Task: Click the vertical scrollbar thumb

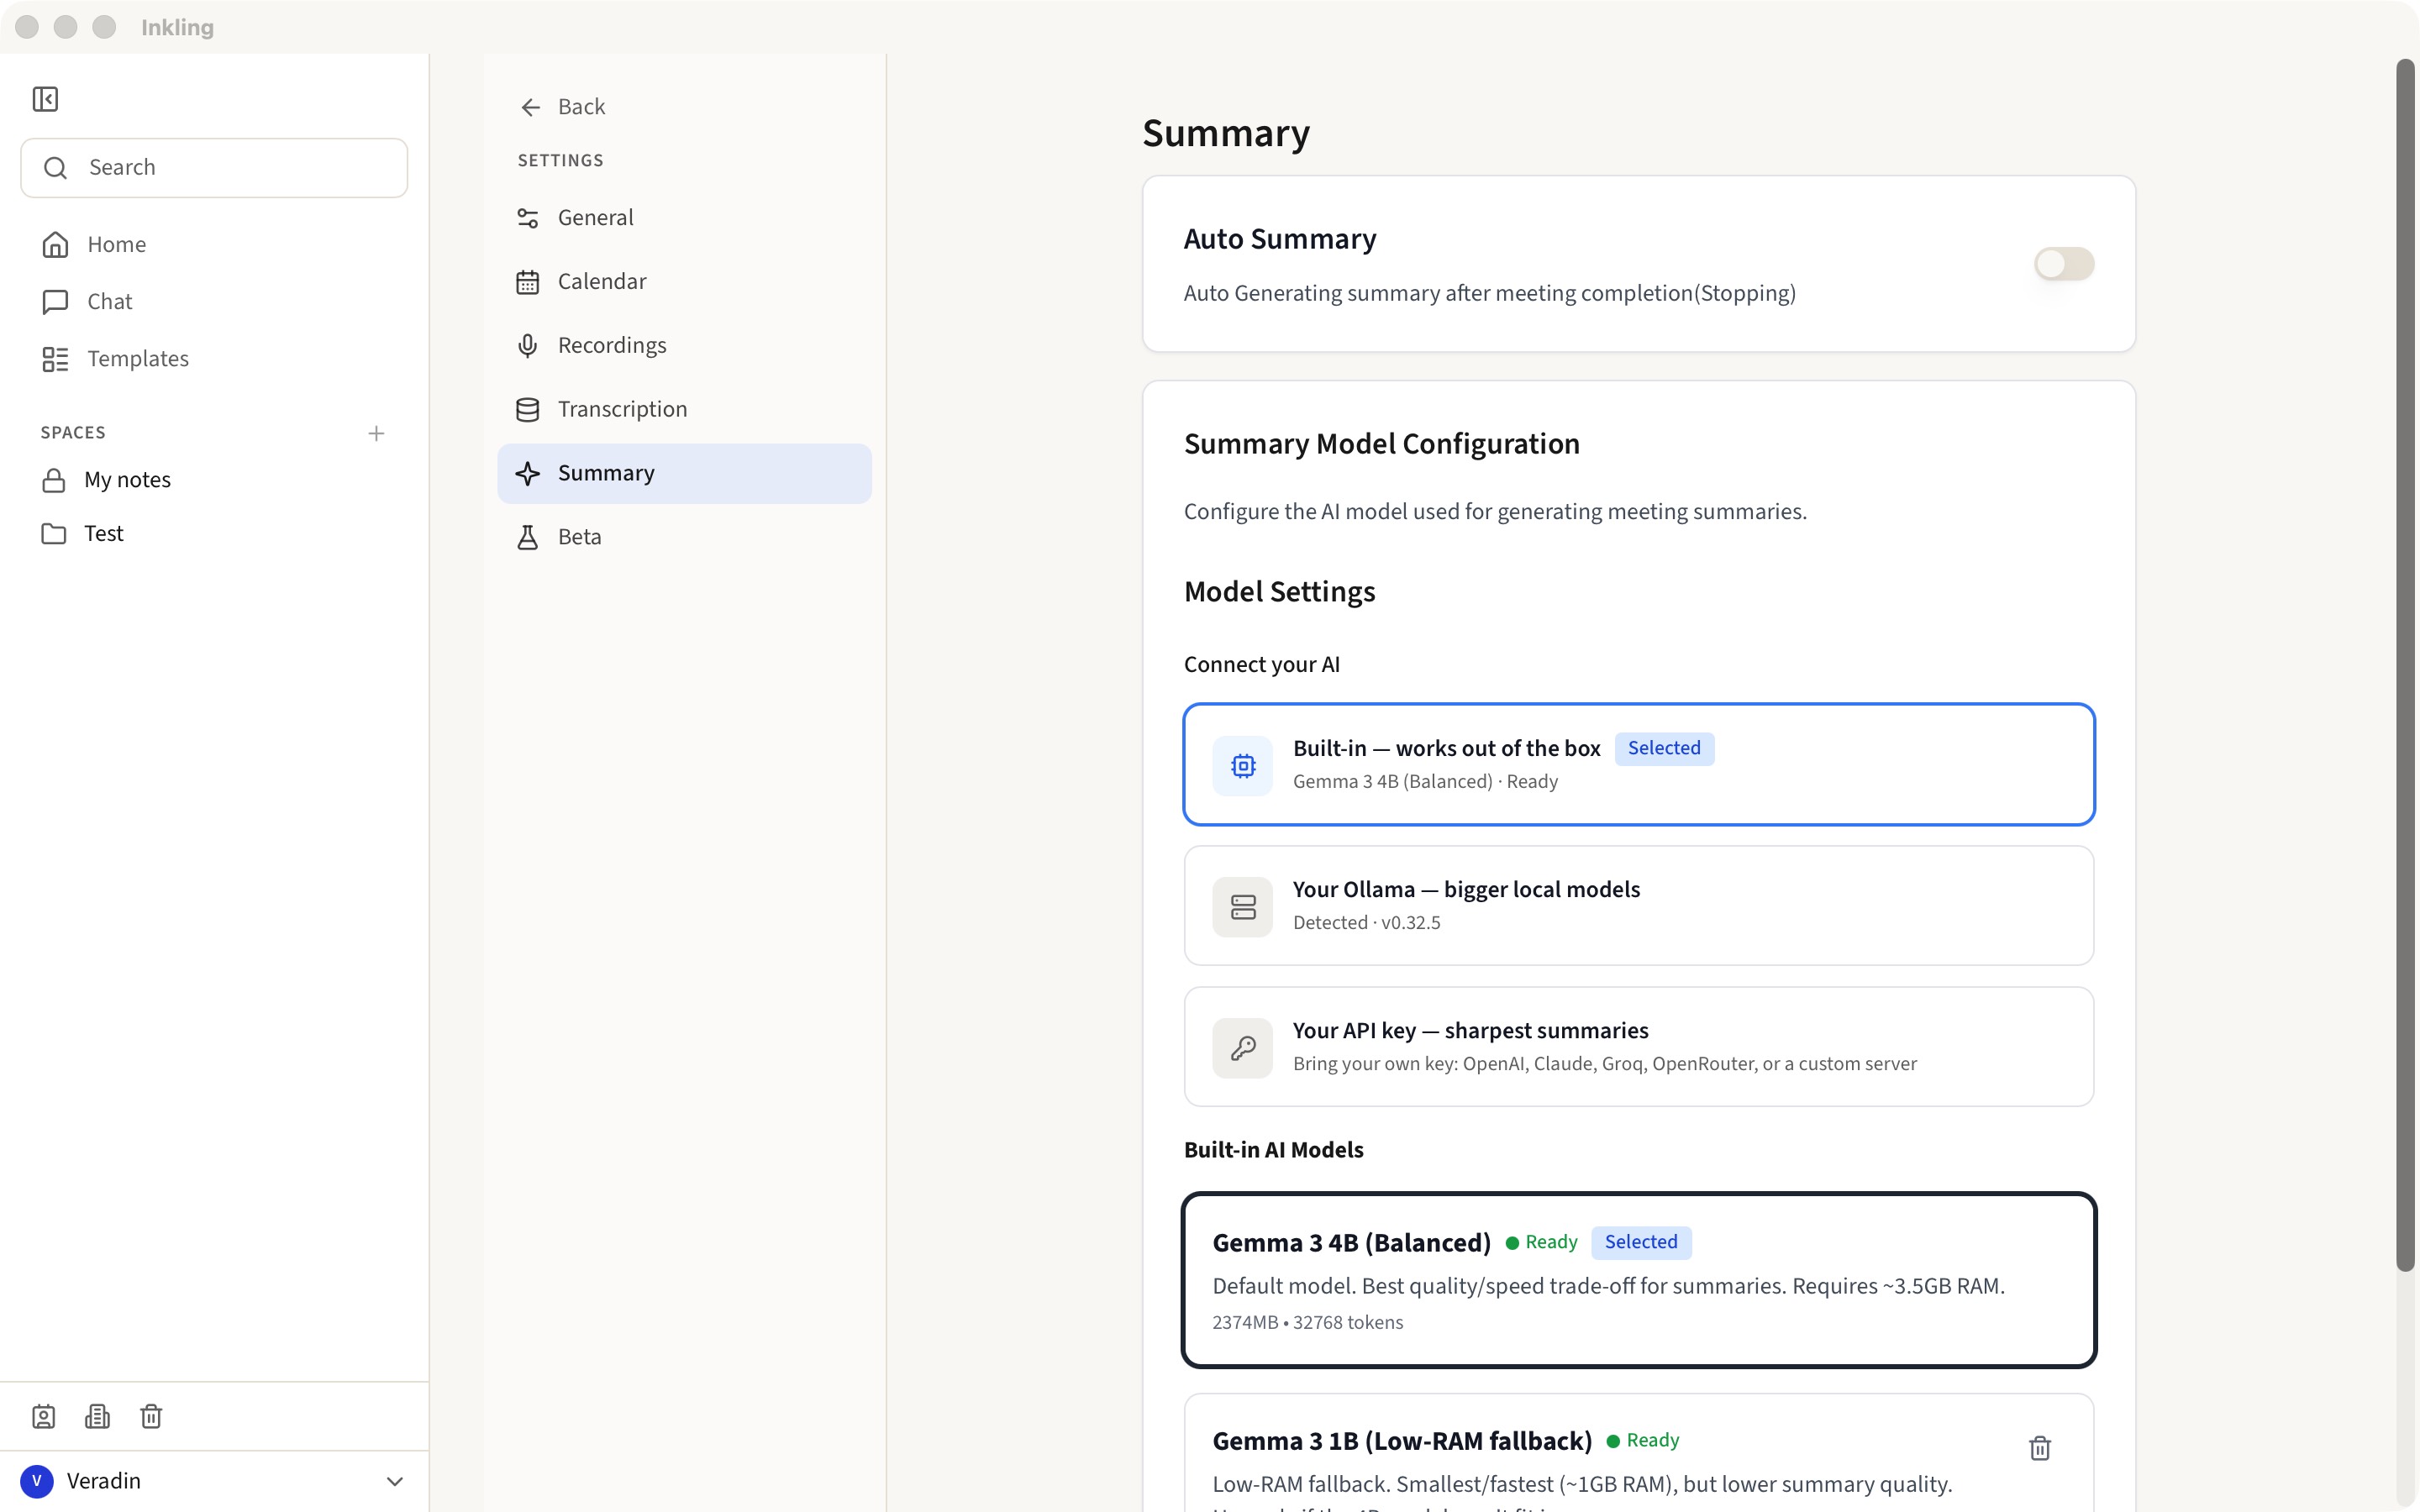Action: (x=2405, y=665)
